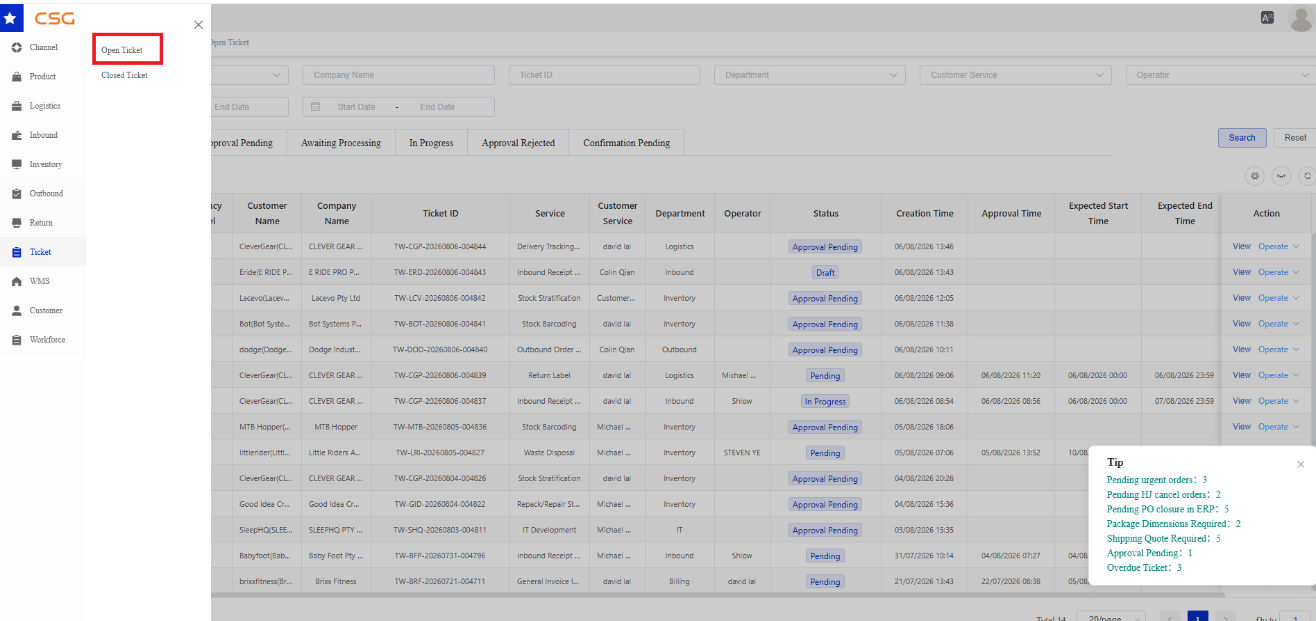
Task: Expand the Department dropdown
Action: tap(809, 75)
